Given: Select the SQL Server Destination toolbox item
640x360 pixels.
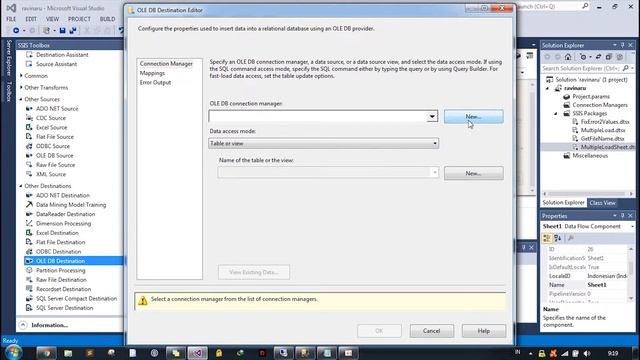Looking at the screenshot, I should coord(64,308).
